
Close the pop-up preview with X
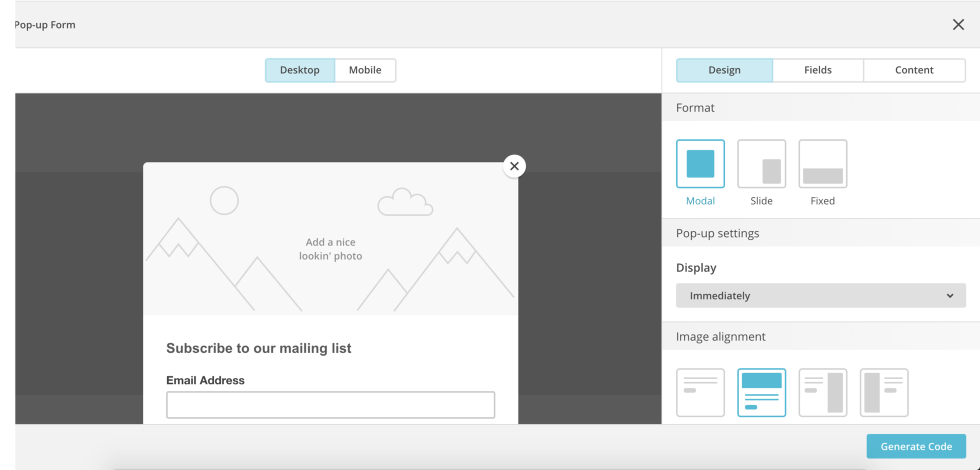coord(514,166)
